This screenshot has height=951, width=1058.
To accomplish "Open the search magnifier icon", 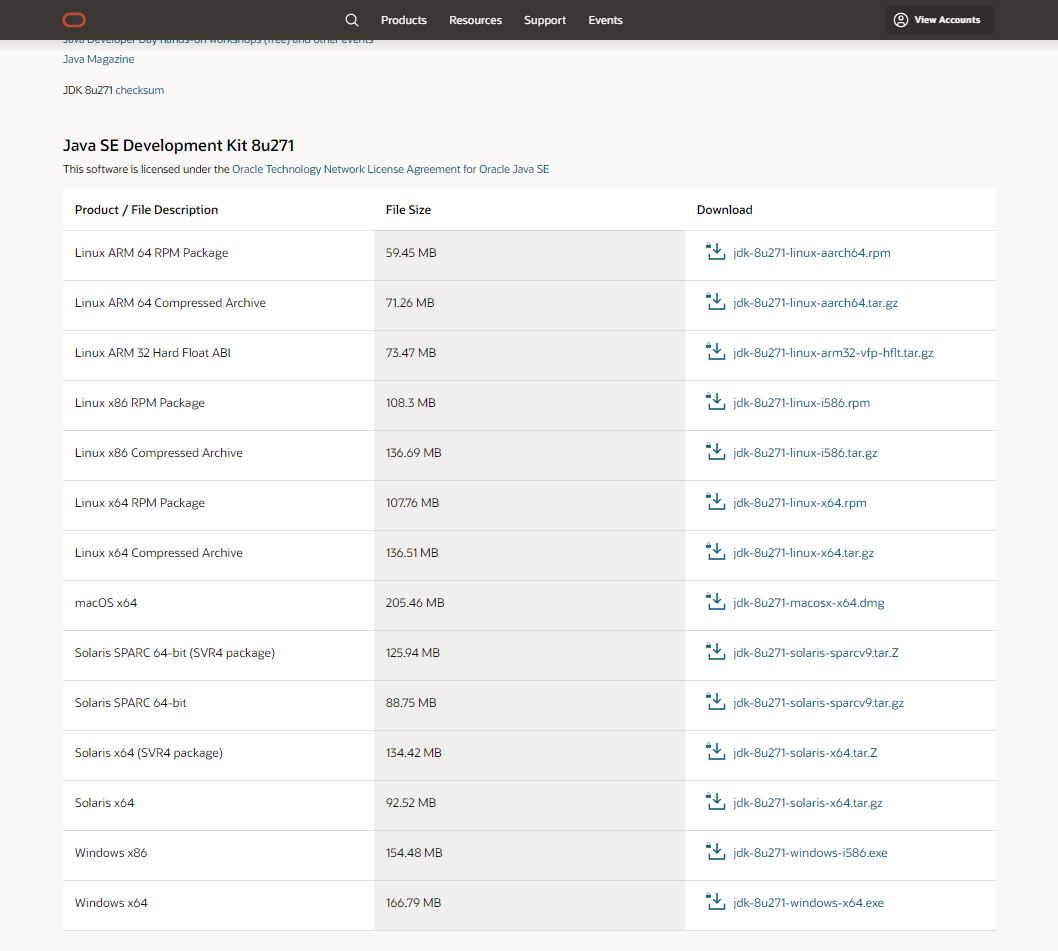I will coord(352,20).
